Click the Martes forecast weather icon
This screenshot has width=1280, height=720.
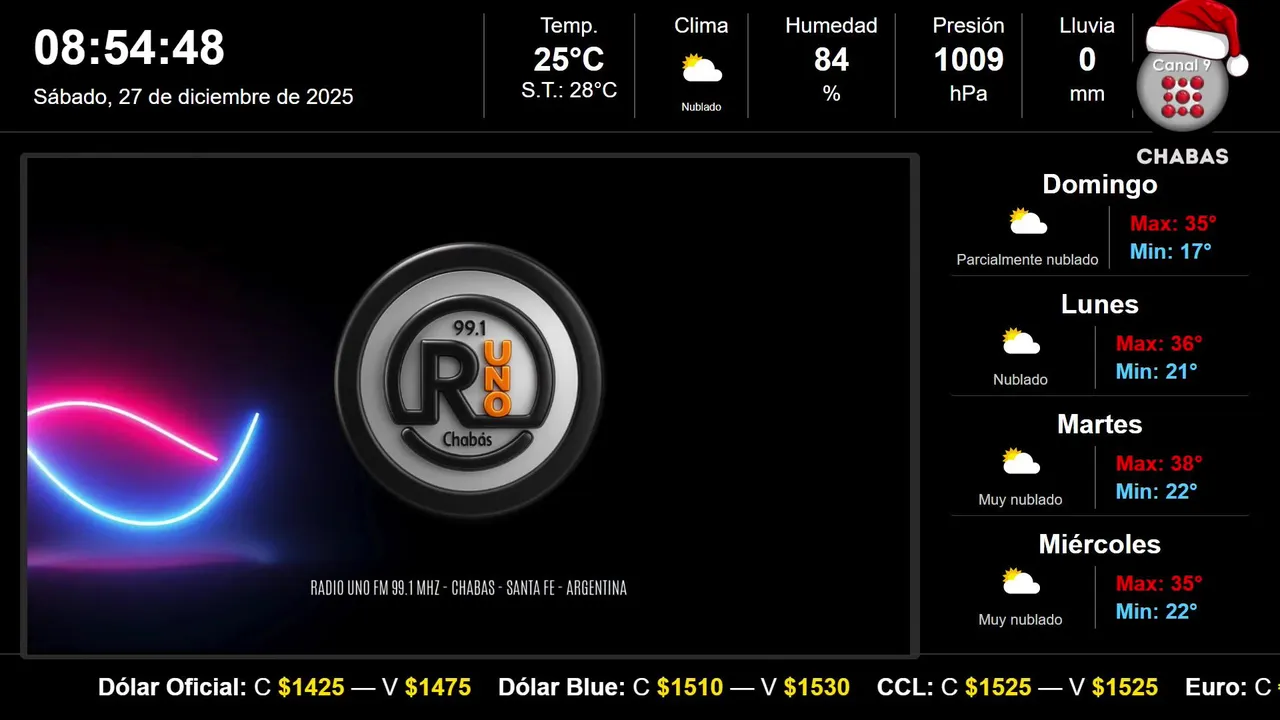tap(1021, 461)
